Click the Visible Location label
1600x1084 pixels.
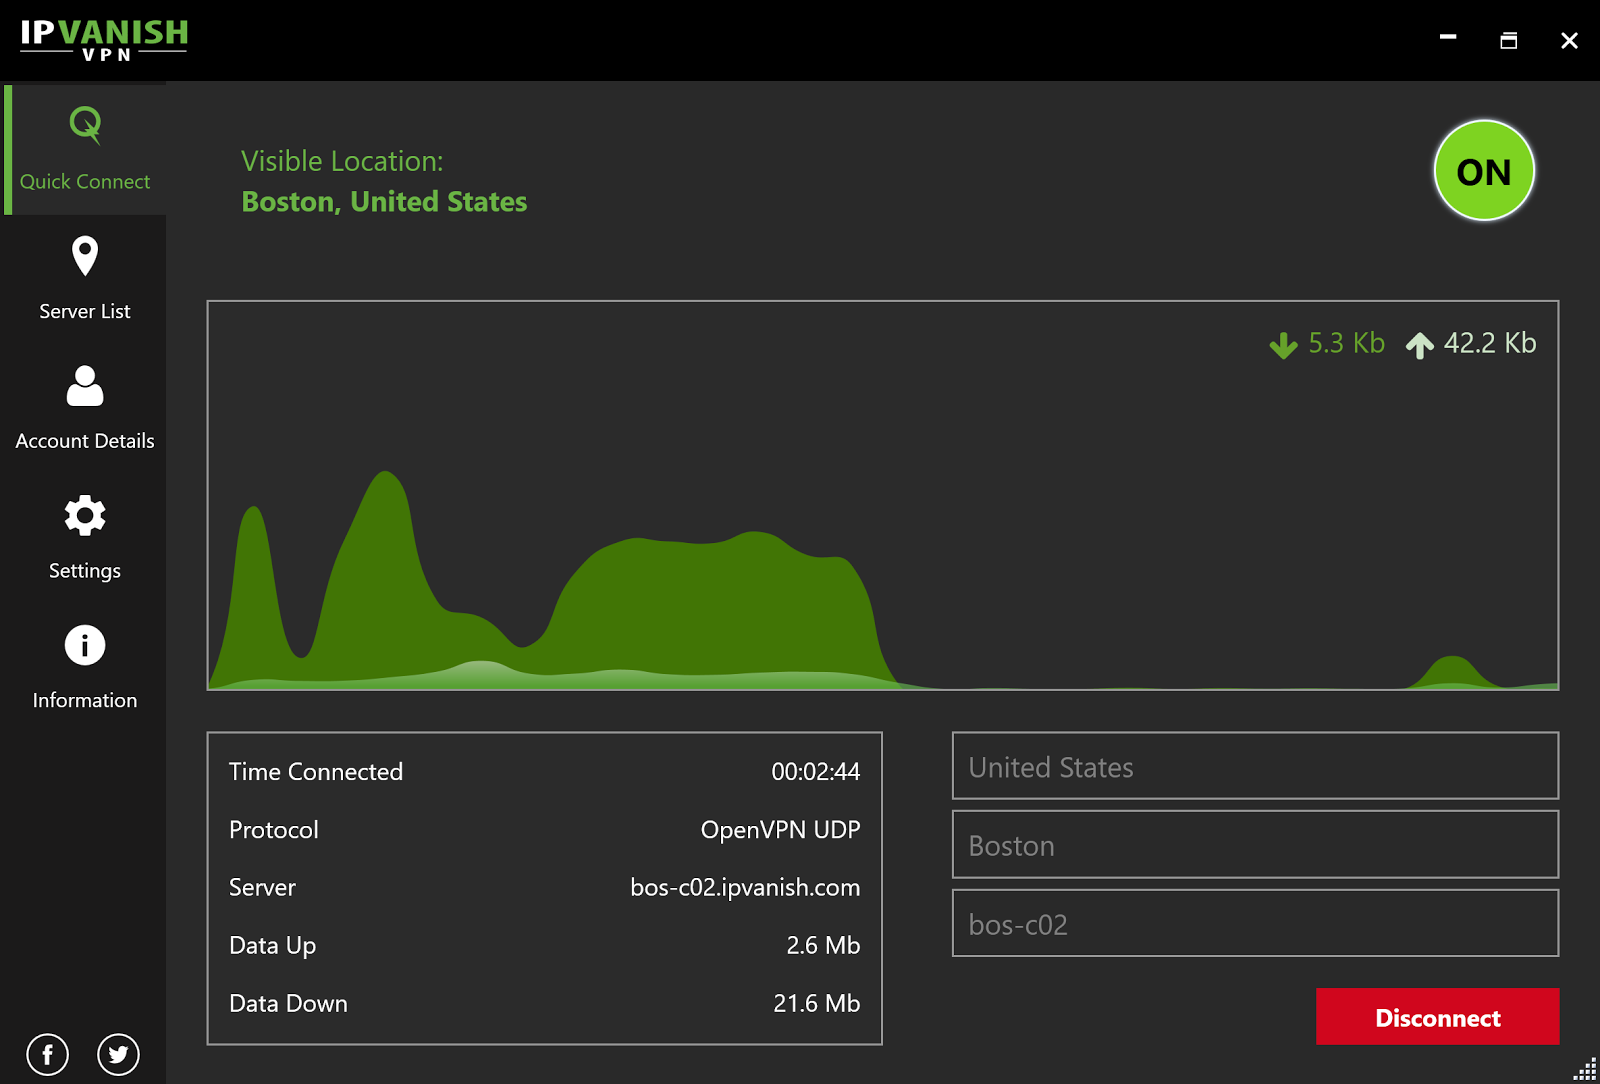click(x=342, y=161)
